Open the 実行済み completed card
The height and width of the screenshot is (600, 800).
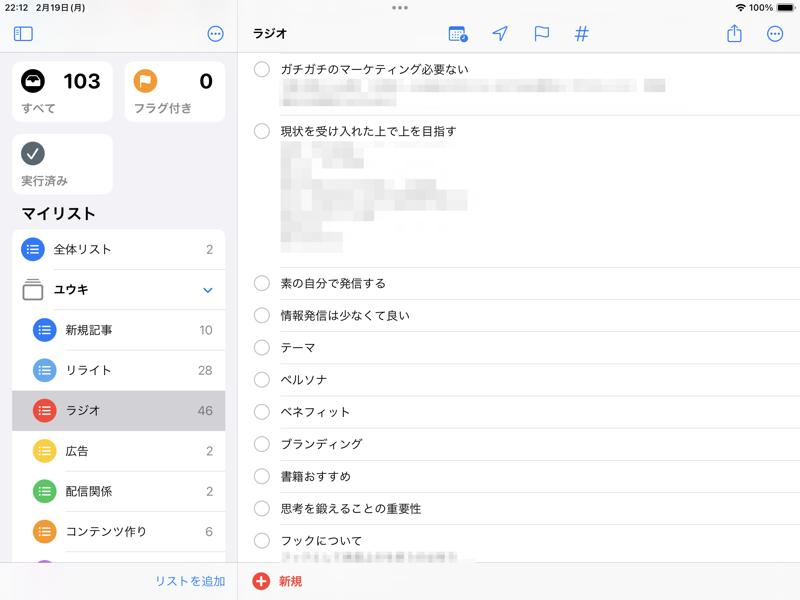62,164
